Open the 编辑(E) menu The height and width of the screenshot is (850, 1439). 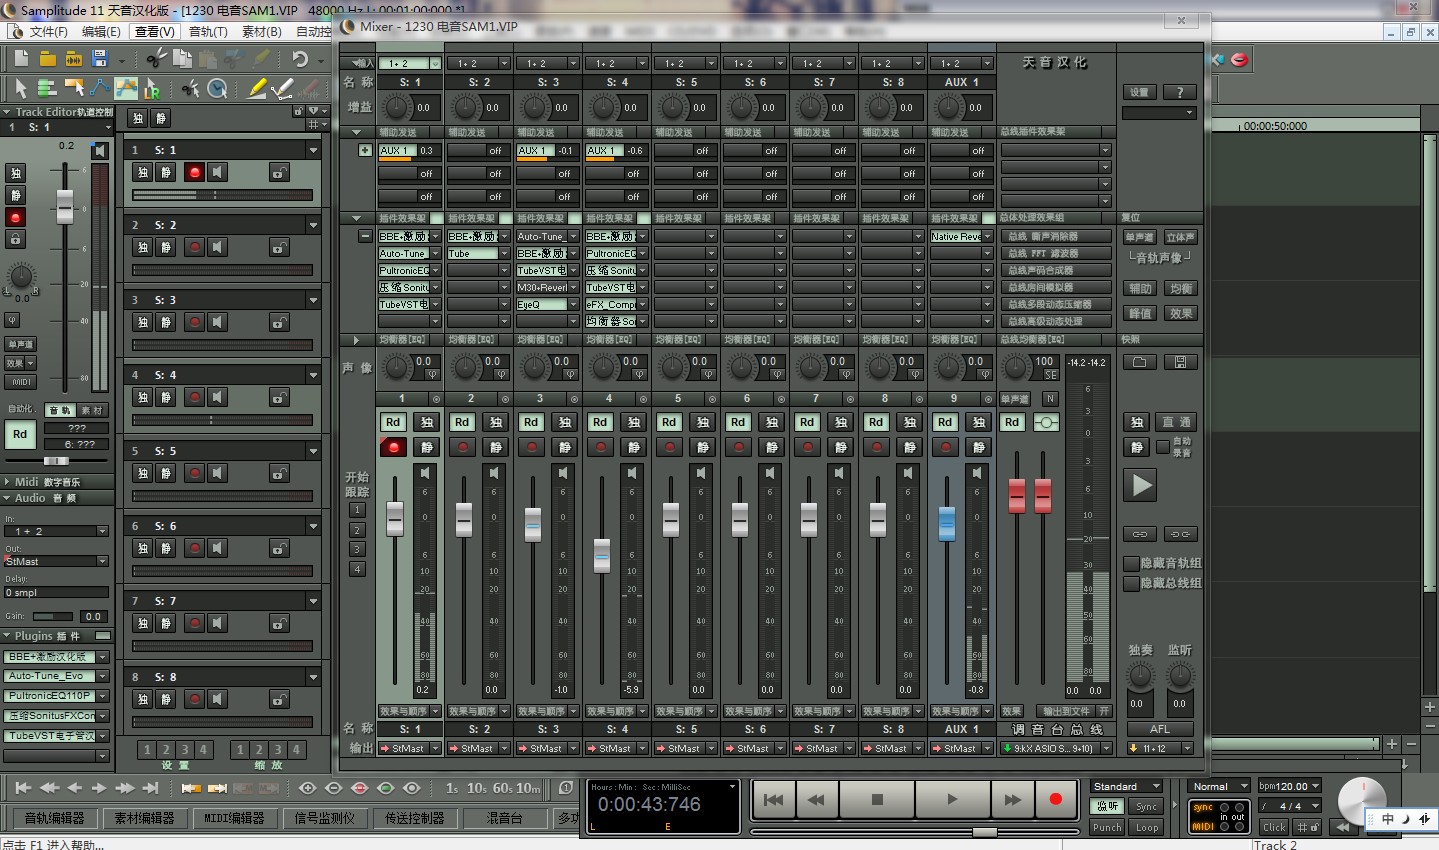[x=101, y=32]
